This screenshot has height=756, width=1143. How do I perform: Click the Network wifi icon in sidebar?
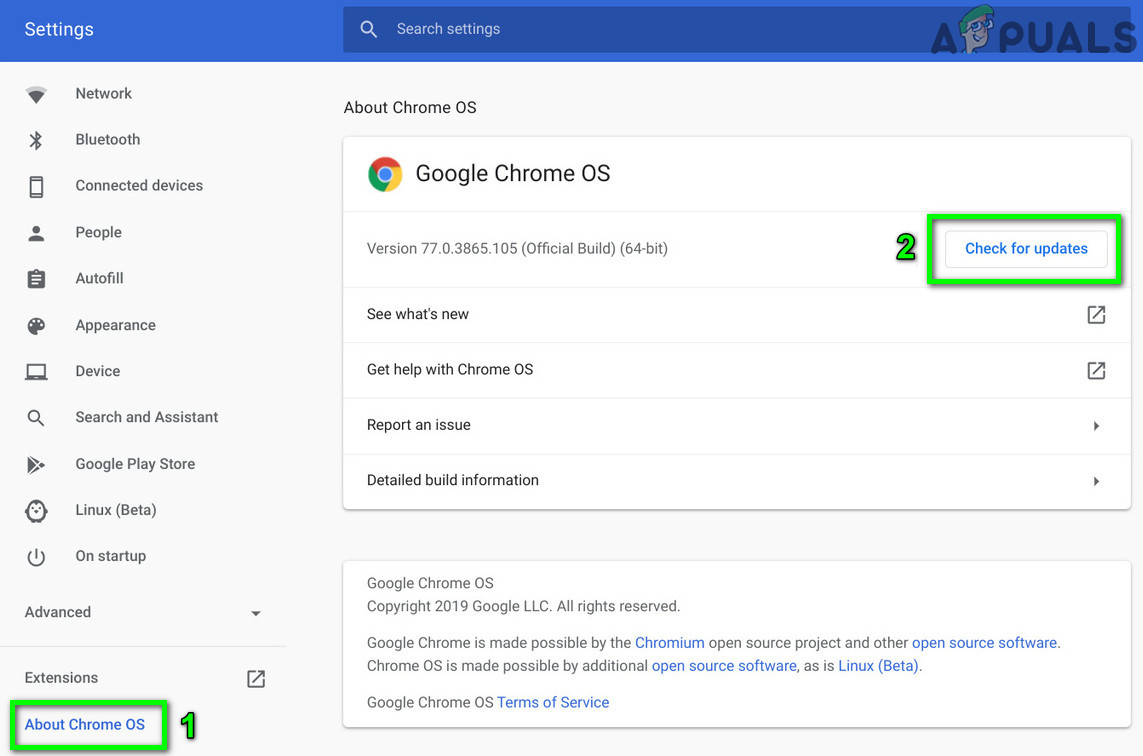pos(36,94)
